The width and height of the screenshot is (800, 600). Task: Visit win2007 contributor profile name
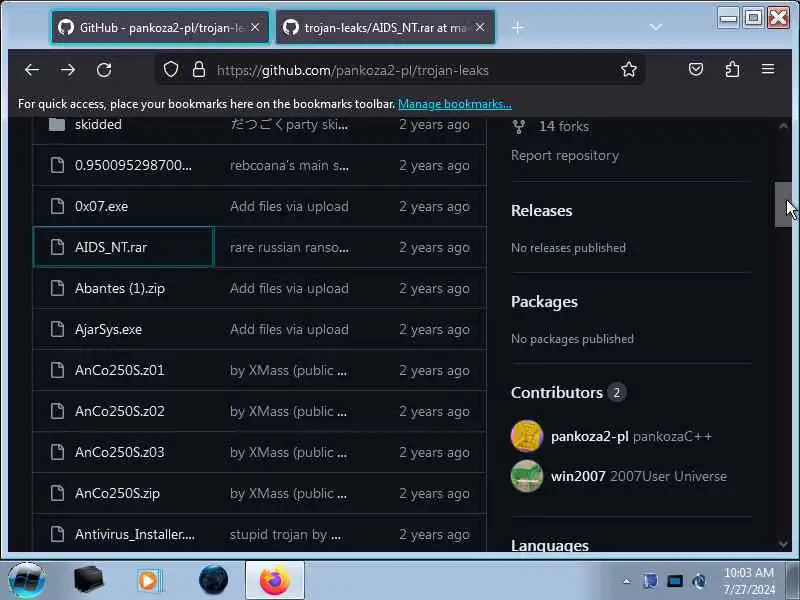pyautogui.click(x=578, y=476)
